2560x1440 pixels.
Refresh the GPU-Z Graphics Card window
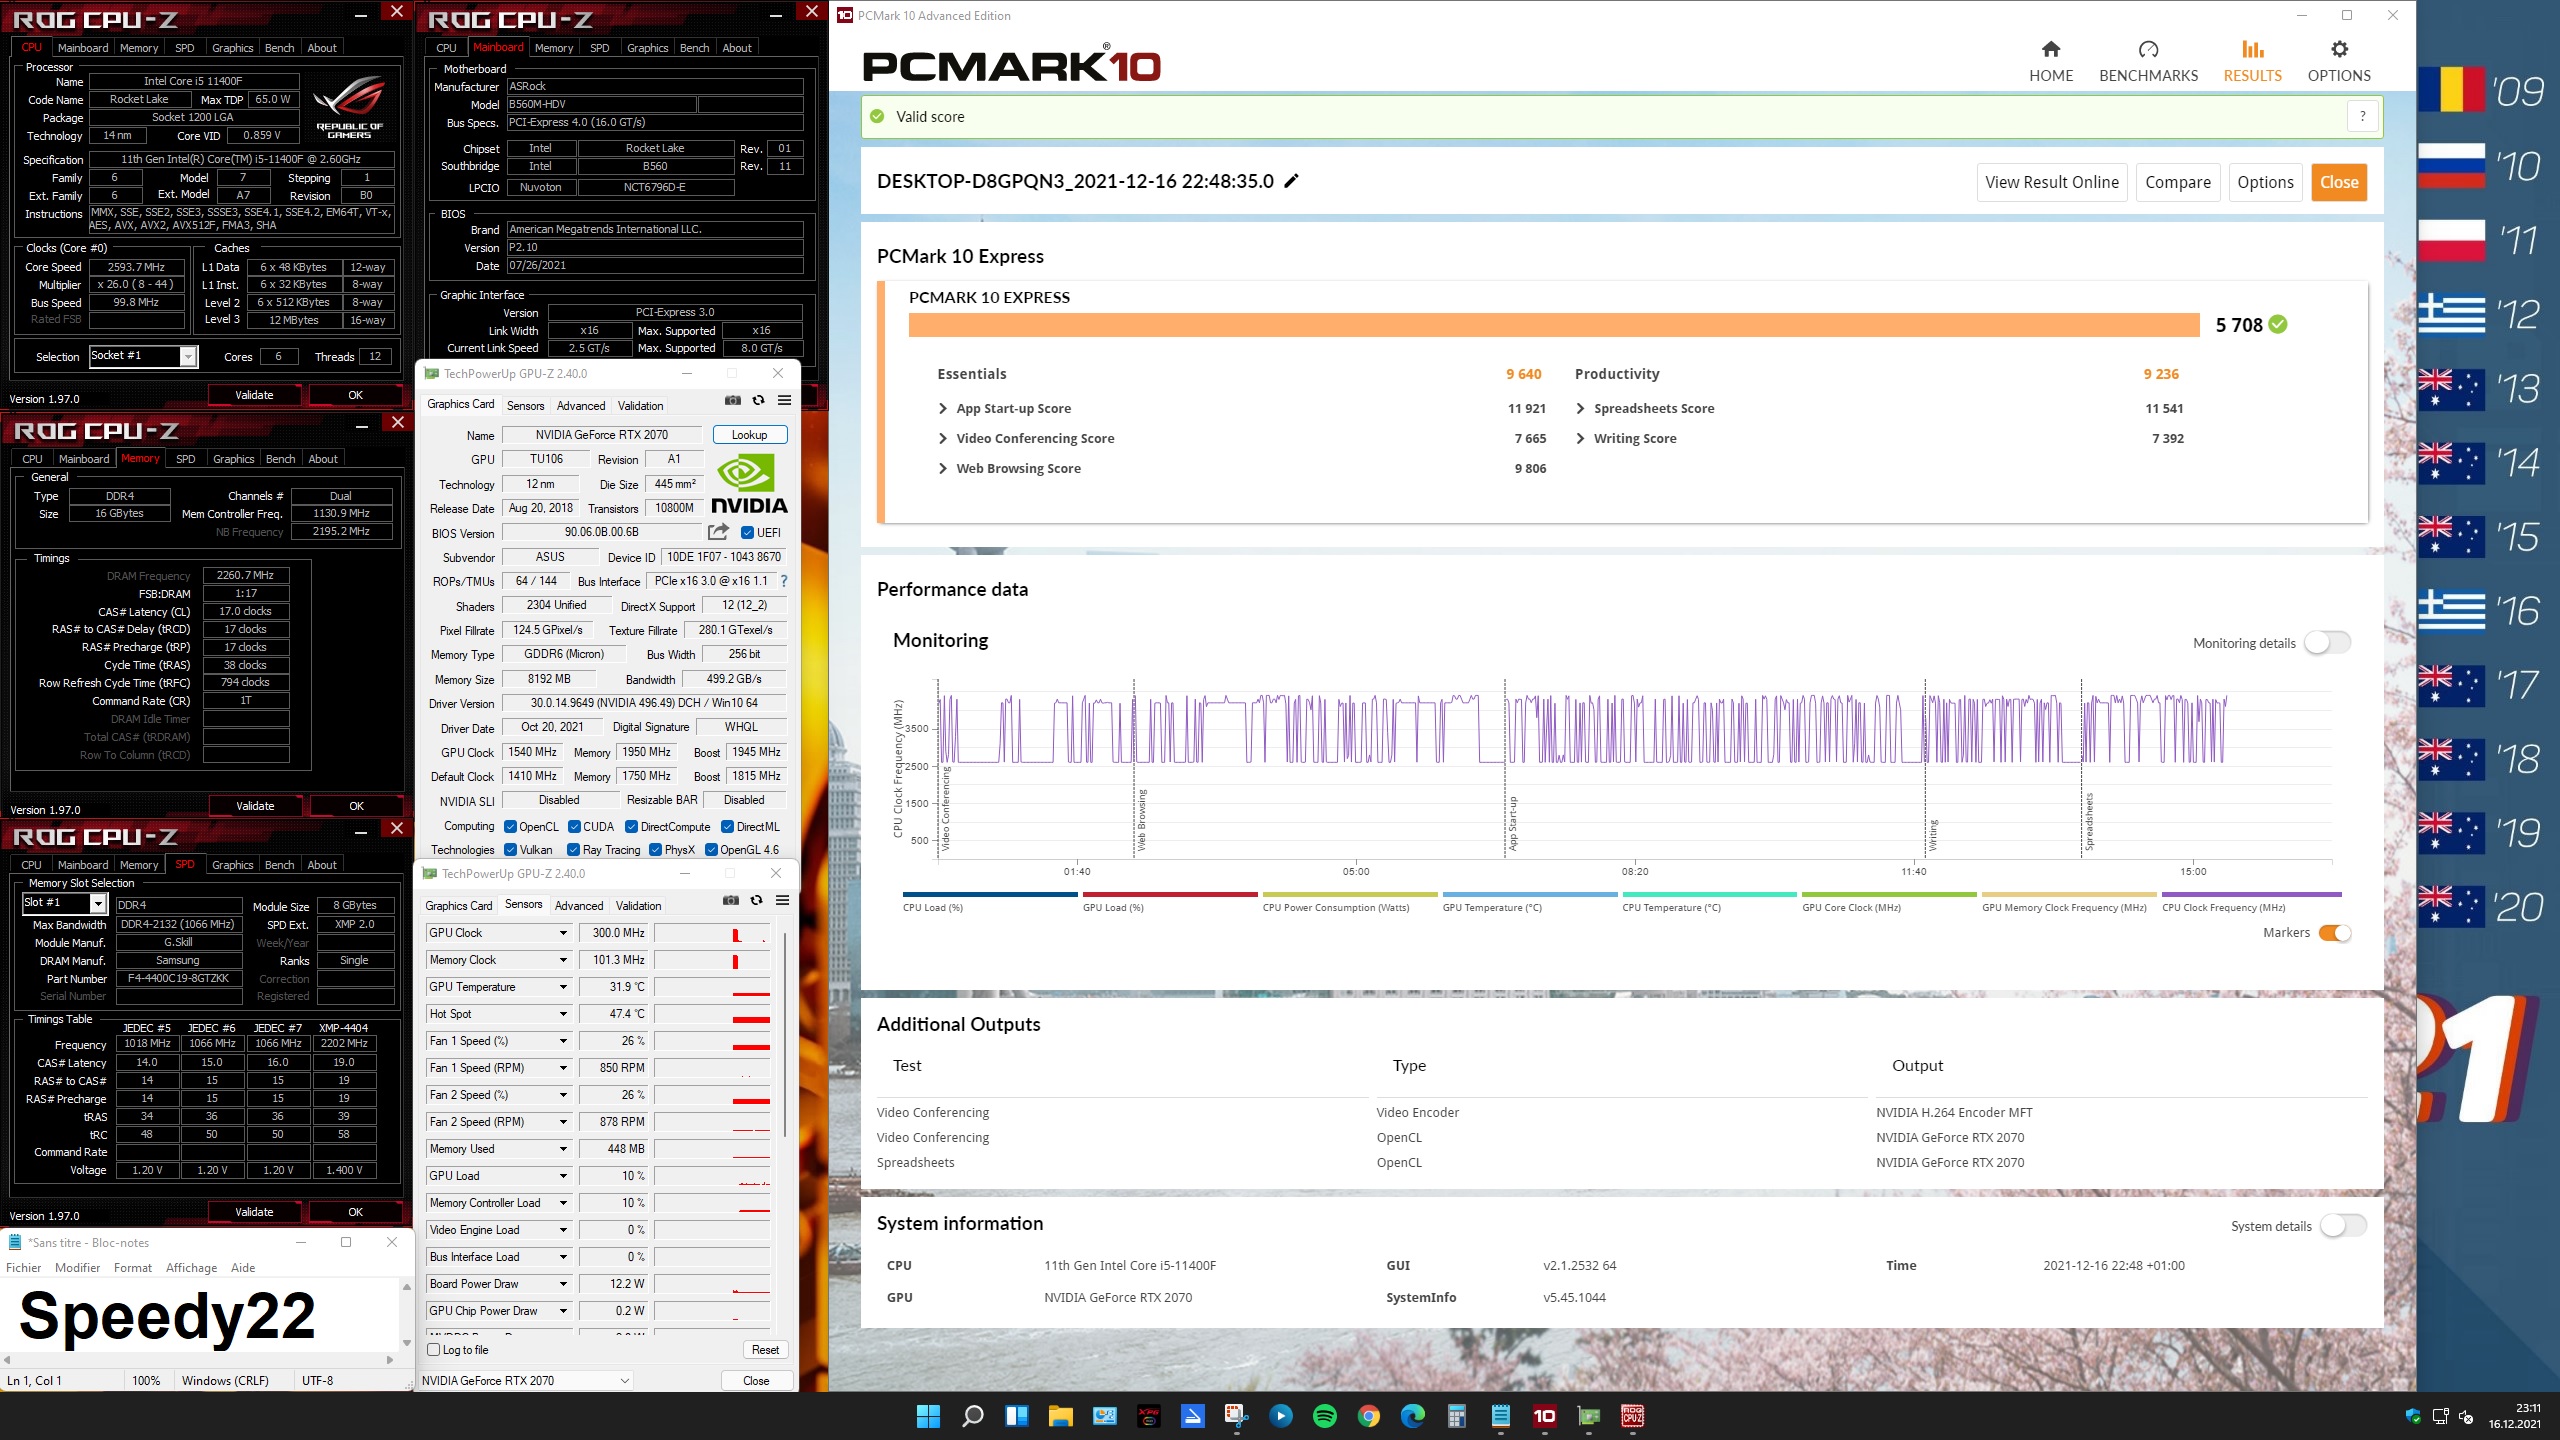click(759, 400)
